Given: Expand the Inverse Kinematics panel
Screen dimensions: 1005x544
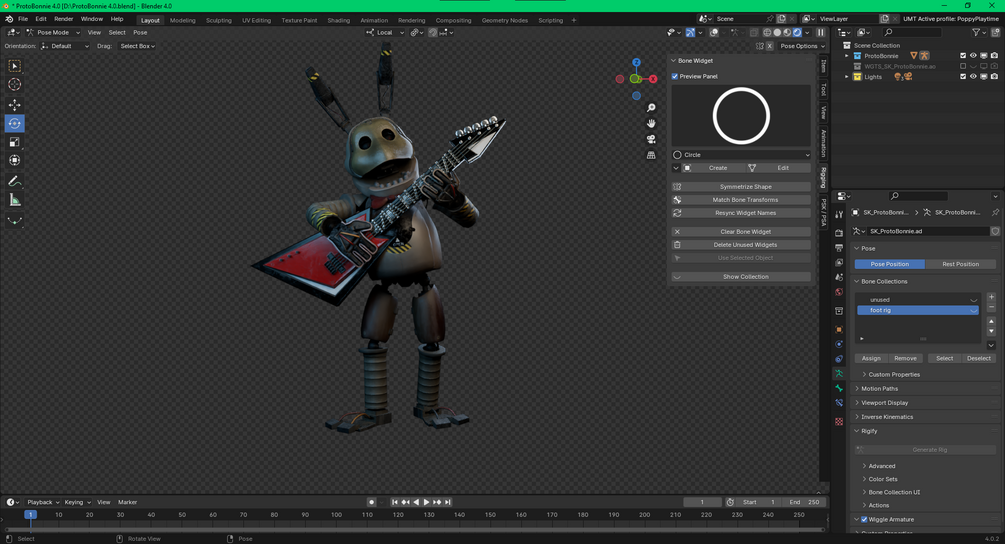Looking at the screenshot, I should coord(886,416).
